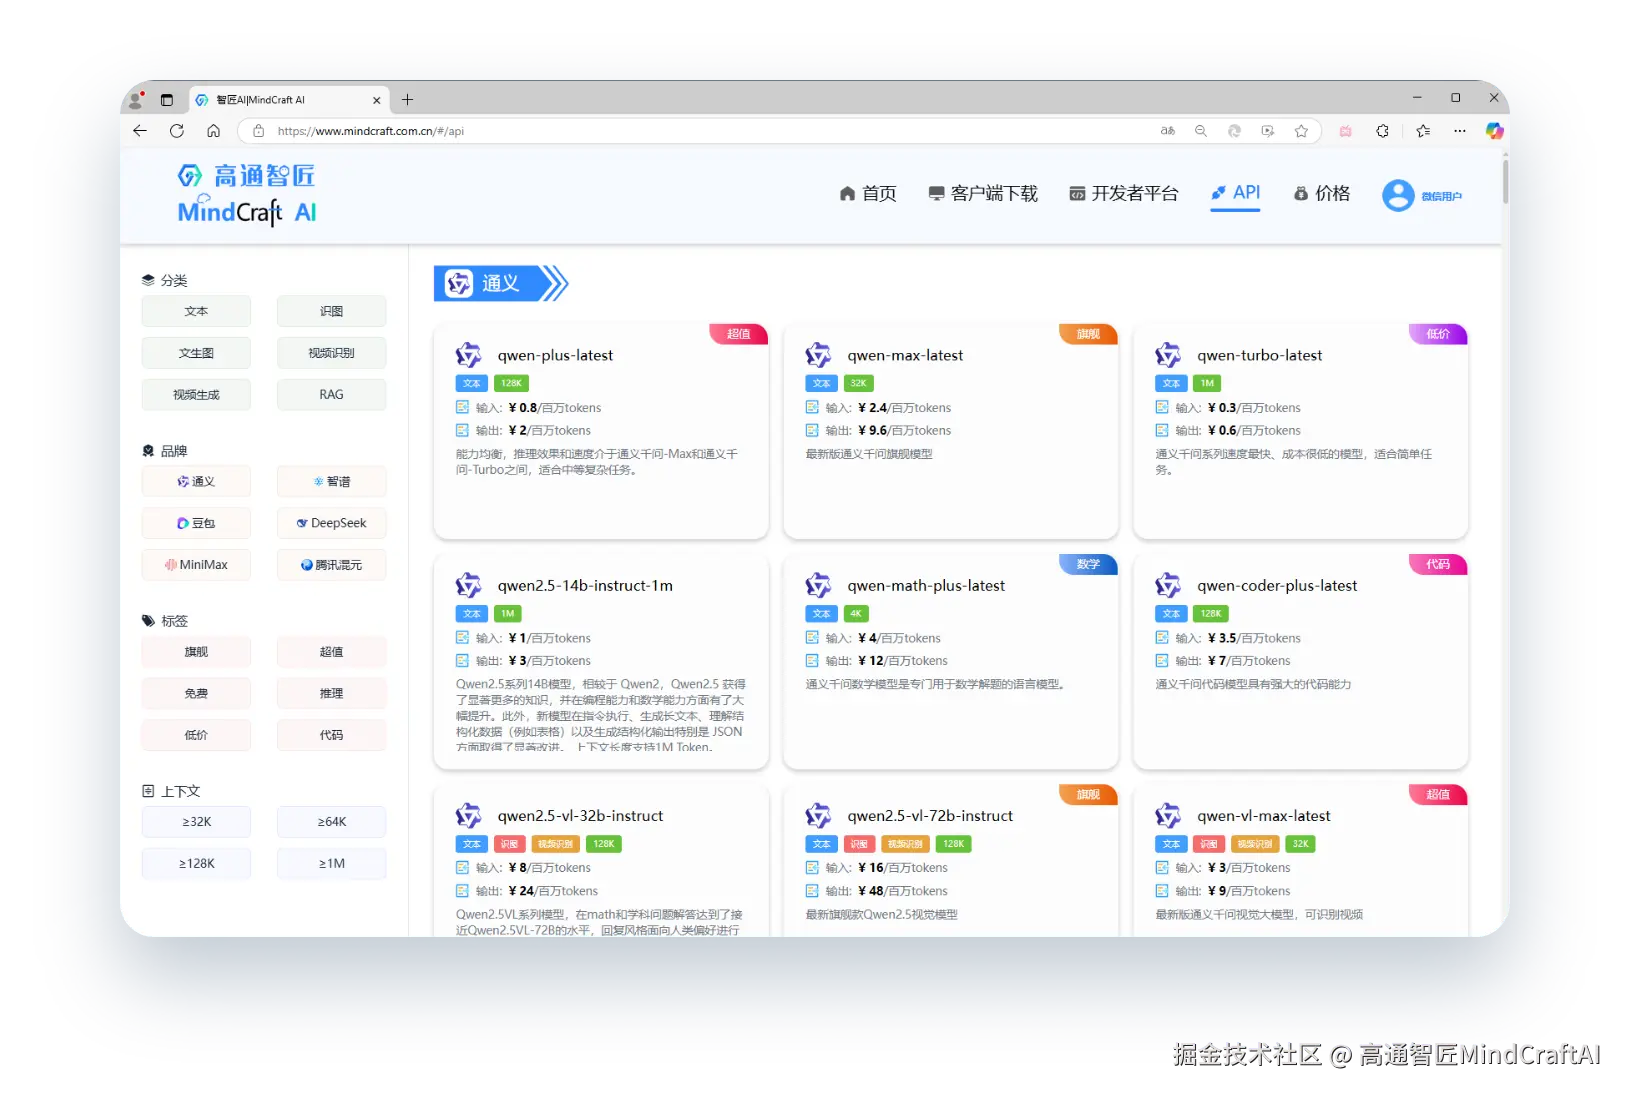Filter by RAG category
Viewport: 1630px width, 1097px height.
pos(331,395)
